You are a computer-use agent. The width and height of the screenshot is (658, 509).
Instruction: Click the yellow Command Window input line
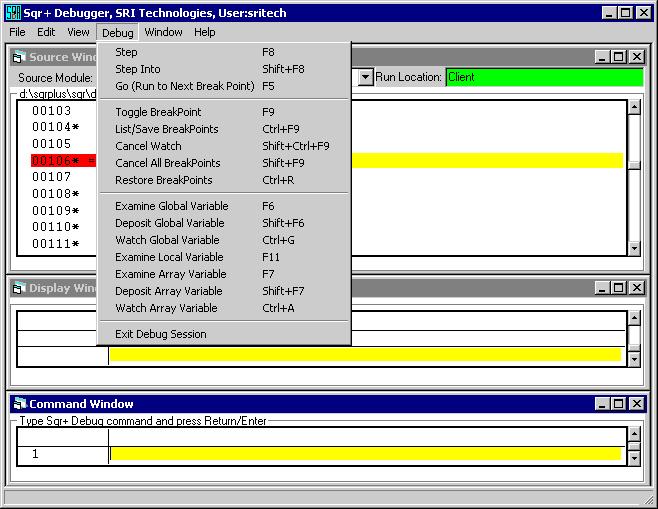[365, 454]
